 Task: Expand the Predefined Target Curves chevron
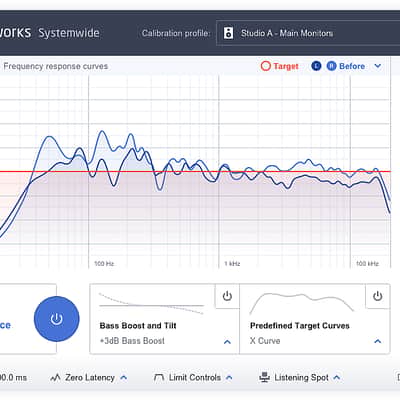pyautogui.click(x=378, y=341)
